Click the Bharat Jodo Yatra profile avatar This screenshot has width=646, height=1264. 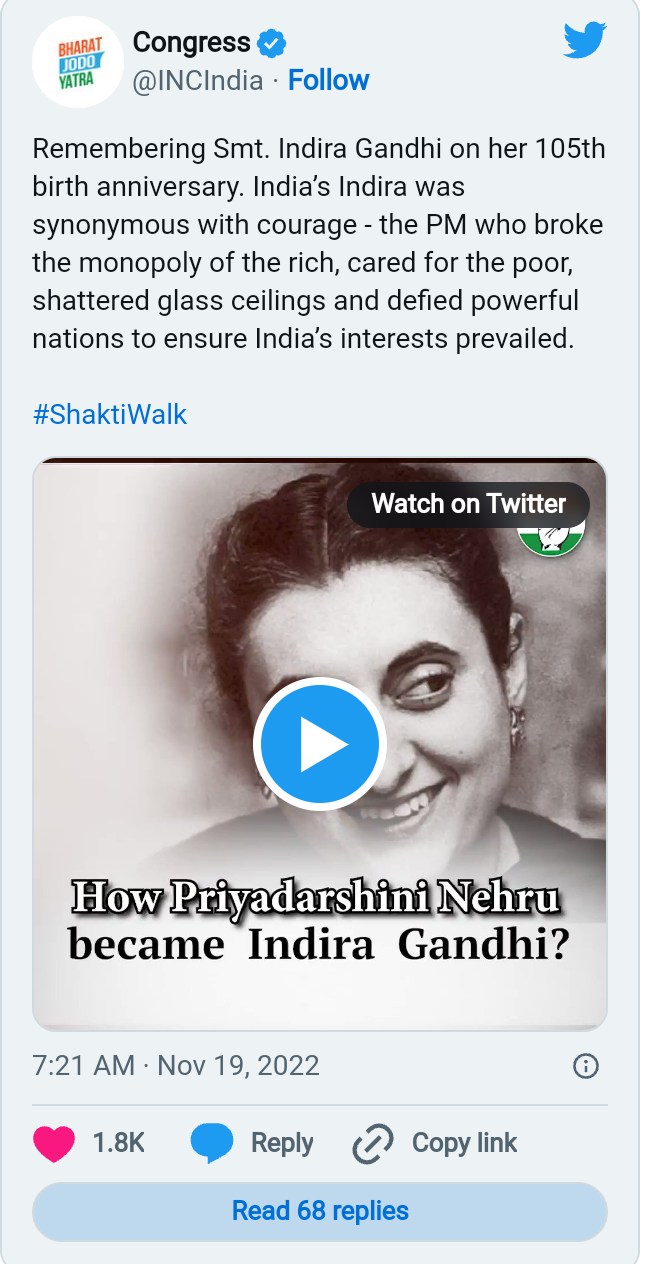click(77, 62)
